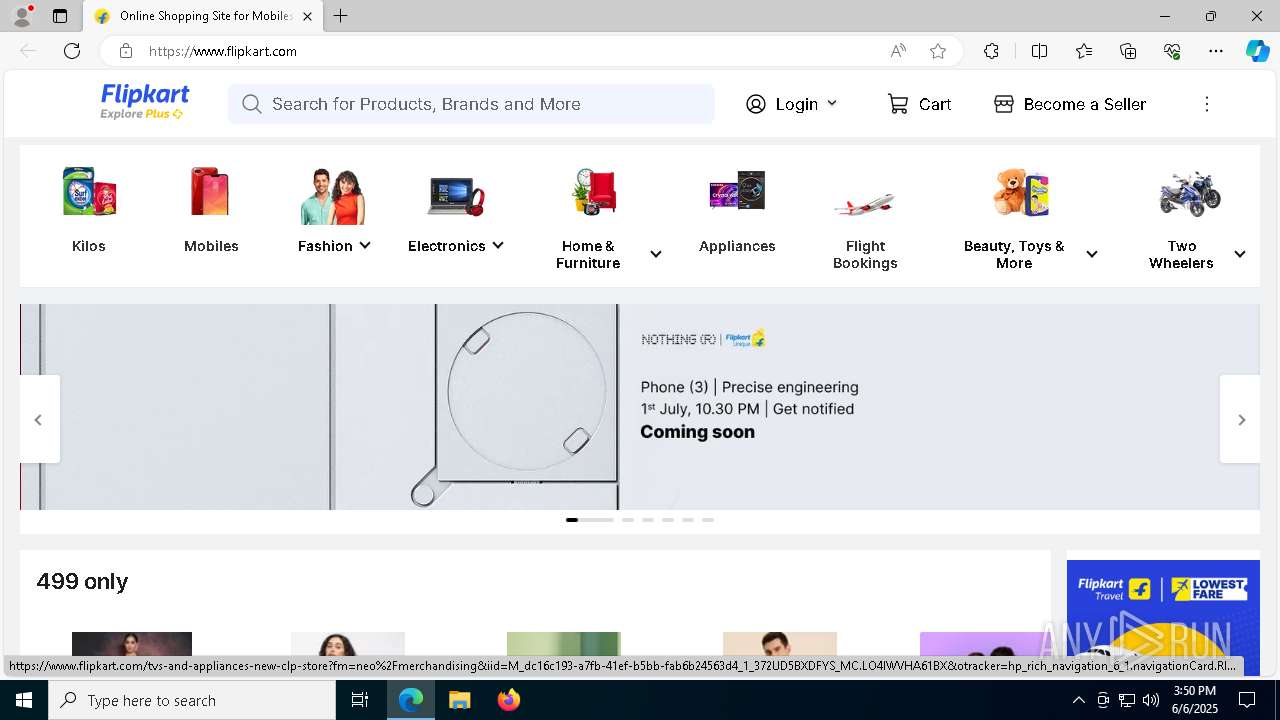The width and height of the screenshot is (1280, 720).
Task: Open browser profile icon
Action: pyautogui.click(x=22, y=16)
